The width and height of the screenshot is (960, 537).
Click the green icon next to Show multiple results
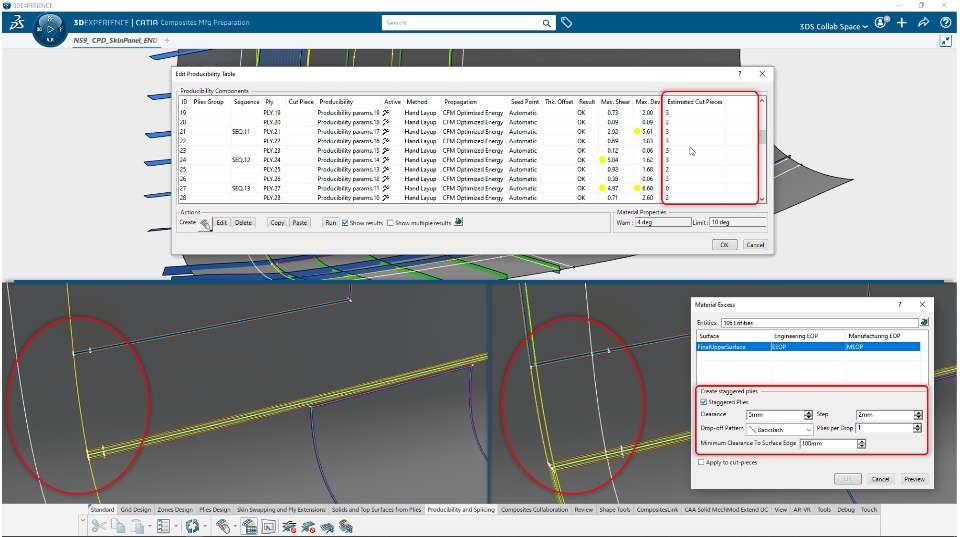point(459,222)
